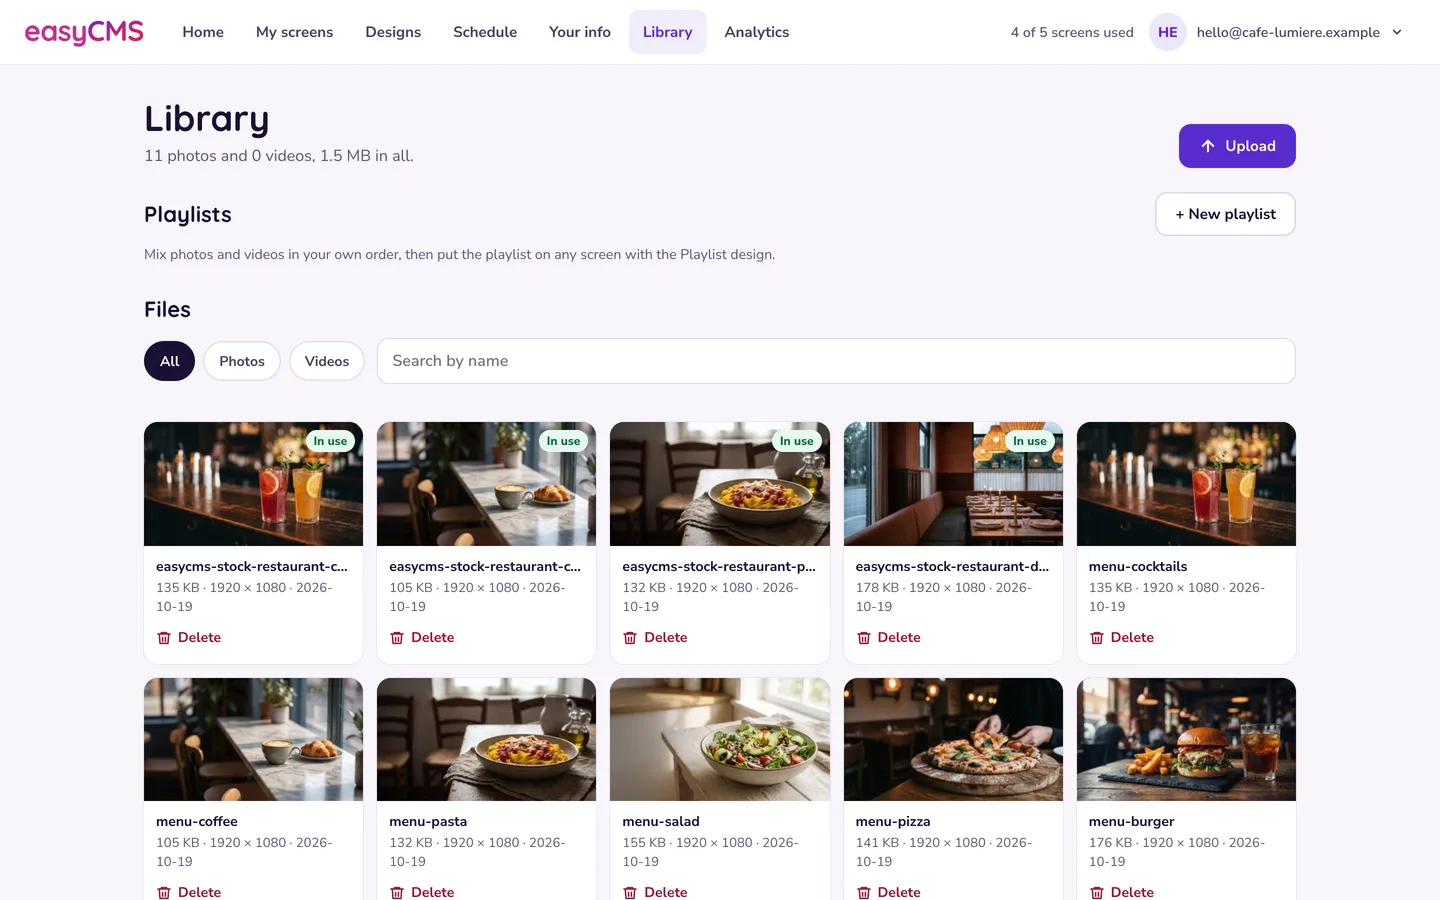Delete the menu-salad file

tap(655, 891)
